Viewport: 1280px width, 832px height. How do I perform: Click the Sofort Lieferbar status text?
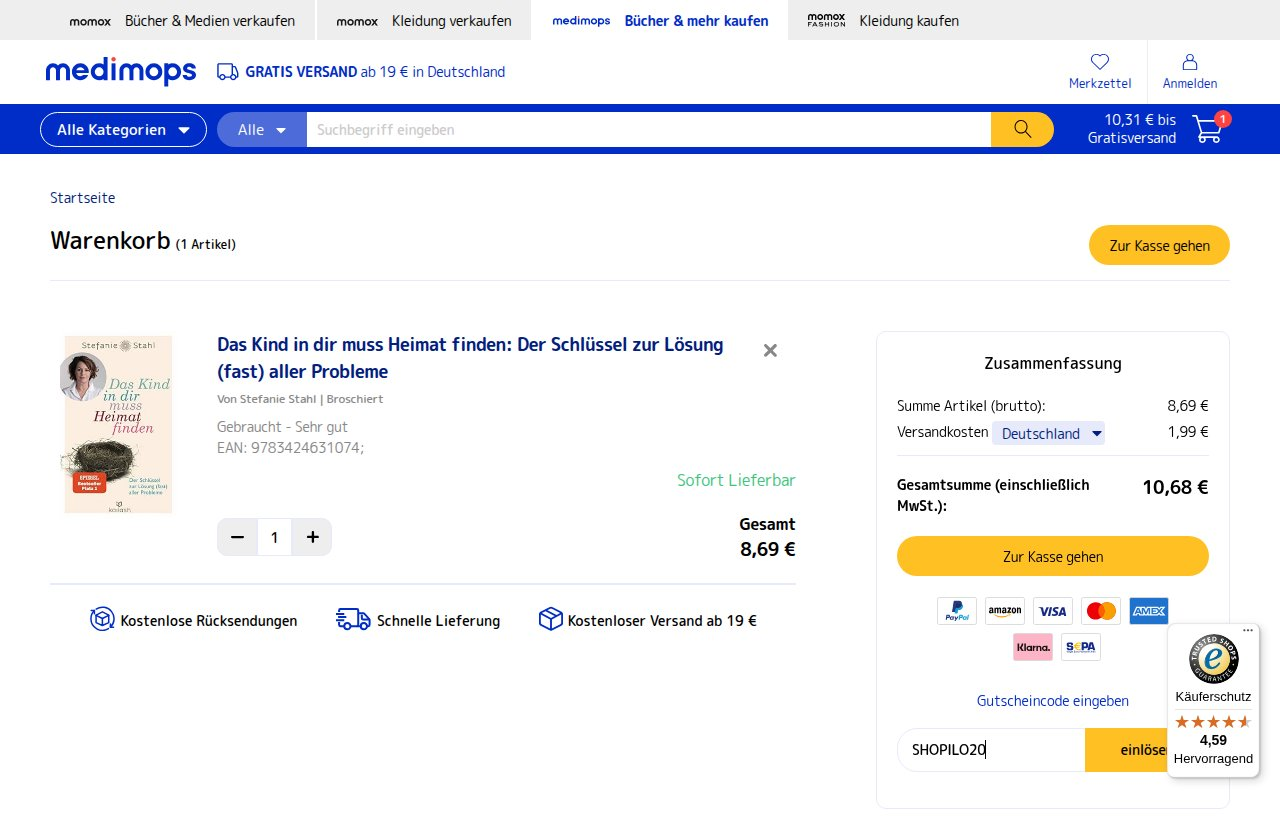(x=736, y=480)
